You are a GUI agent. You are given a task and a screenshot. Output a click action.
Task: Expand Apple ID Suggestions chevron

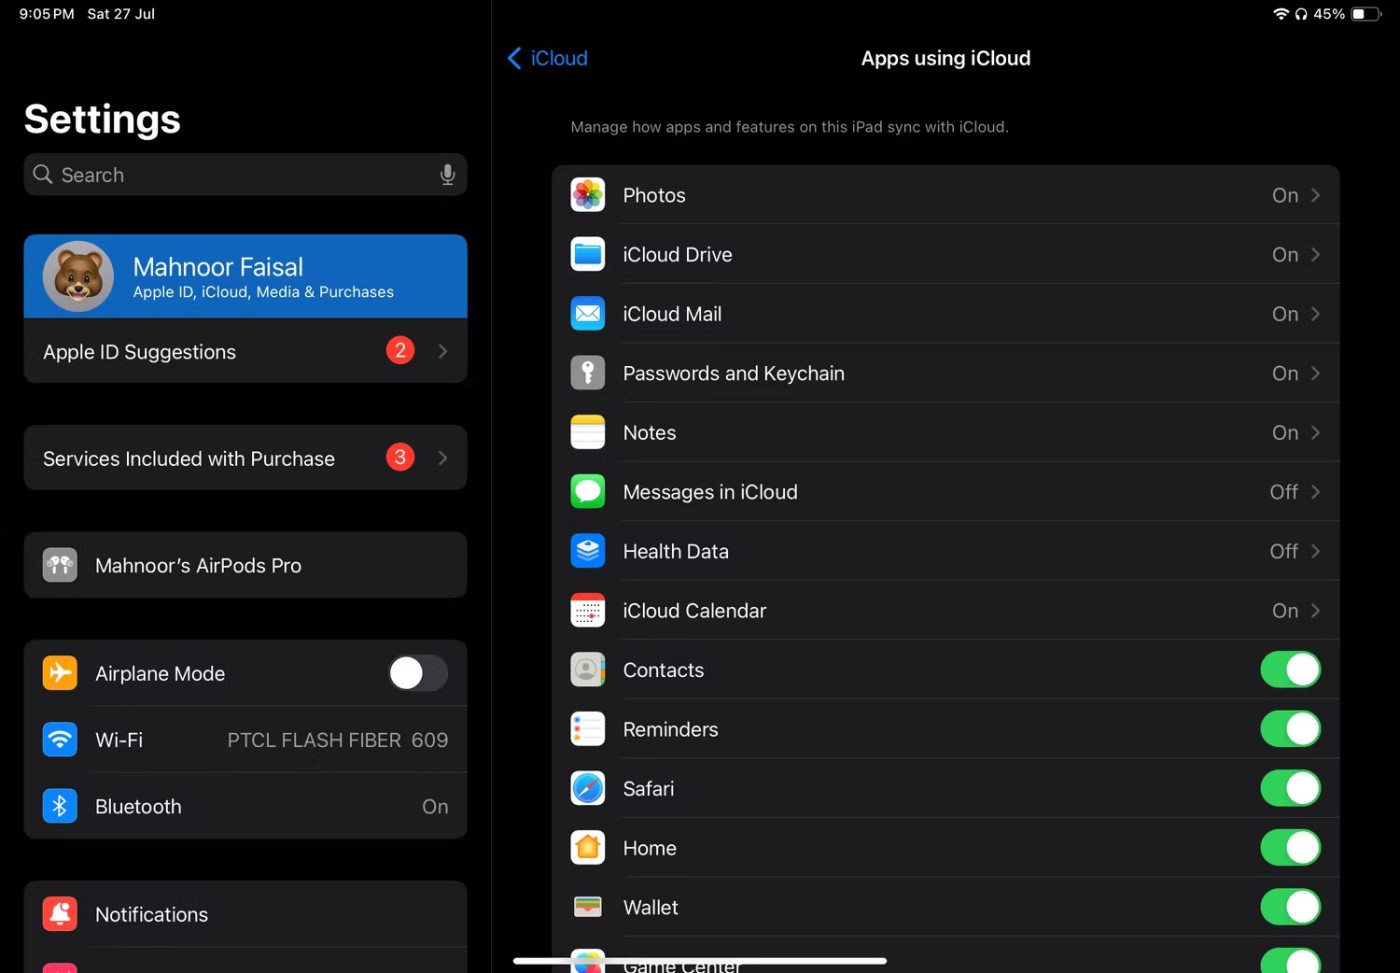pyautogui.click(x=442, y=351)
